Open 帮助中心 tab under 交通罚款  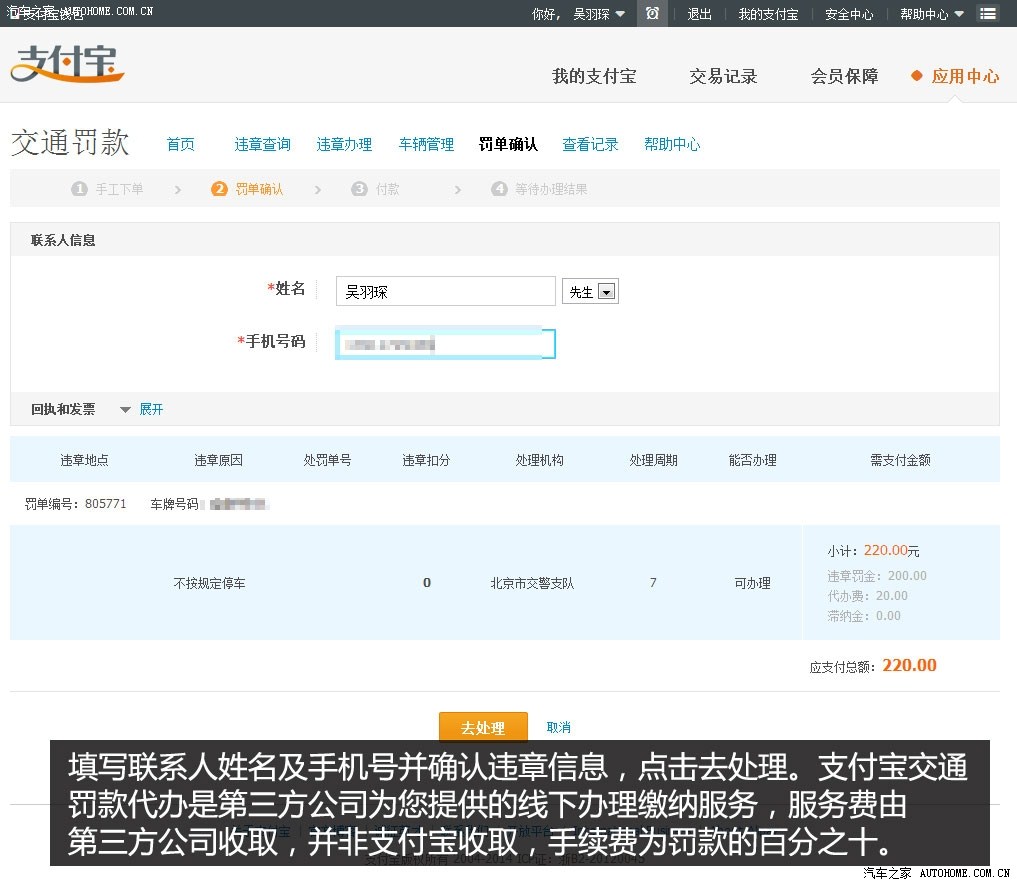coord(672,144)
